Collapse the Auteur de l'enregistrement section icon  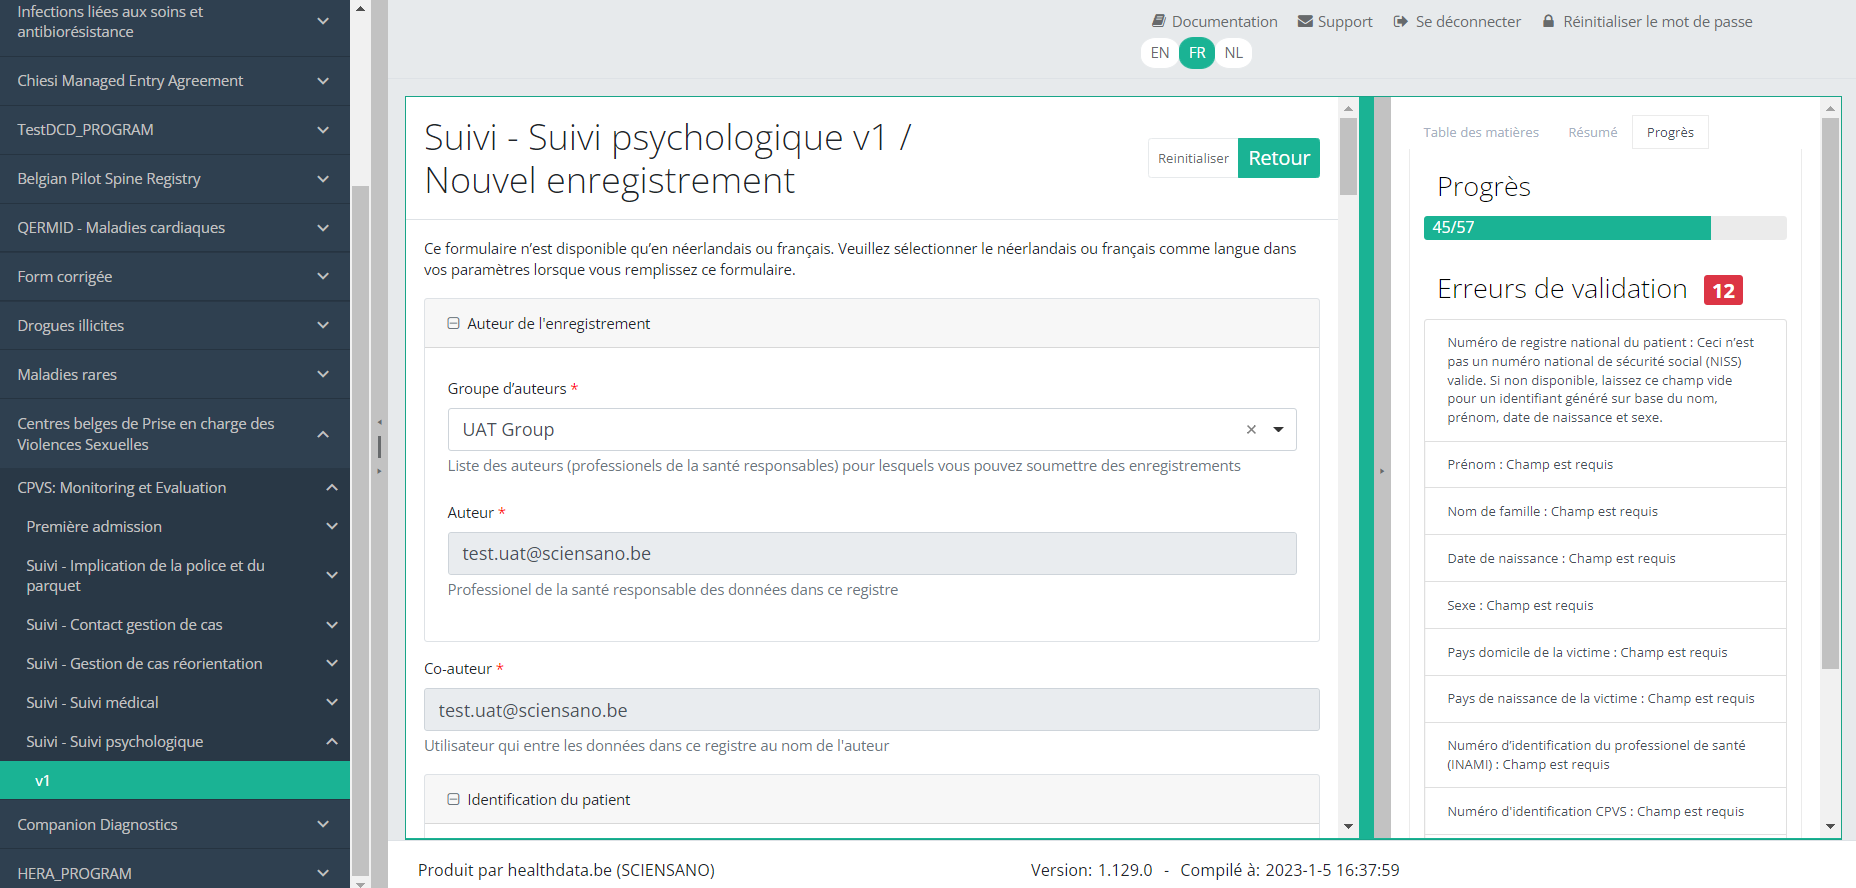(x=453, y=324)
